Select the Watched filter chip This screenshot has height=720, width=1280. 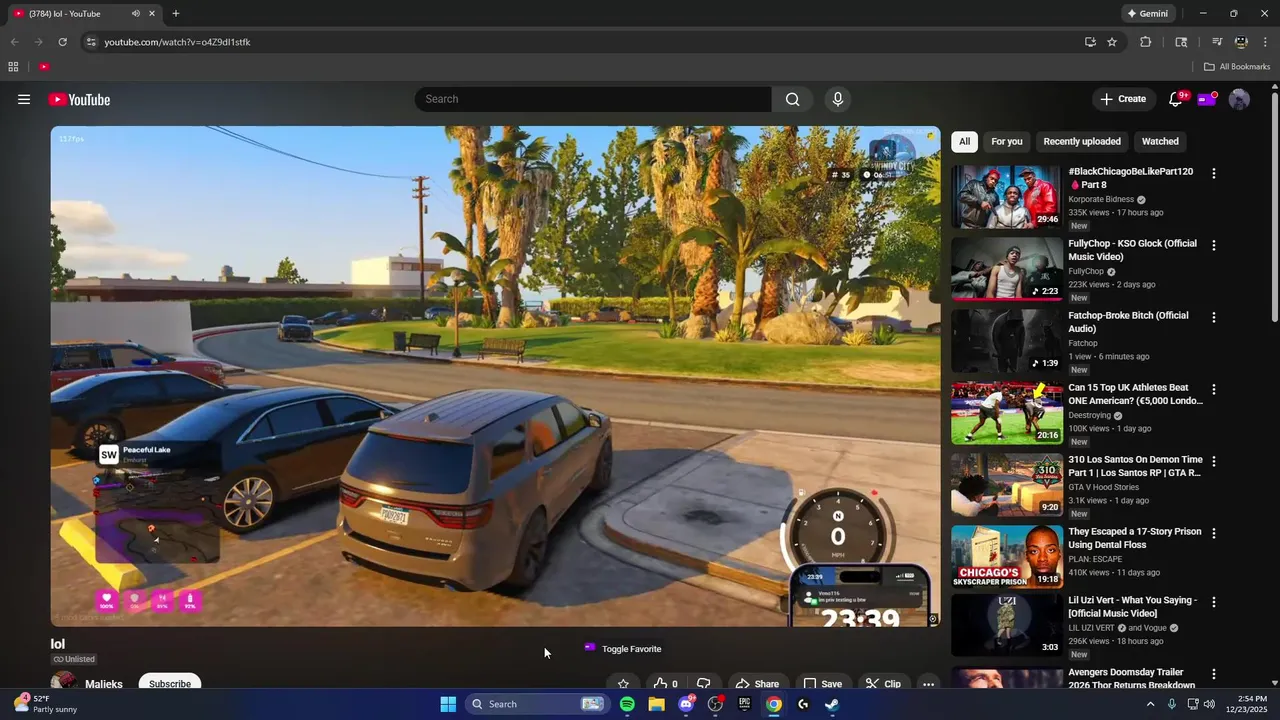[1160, 141]
